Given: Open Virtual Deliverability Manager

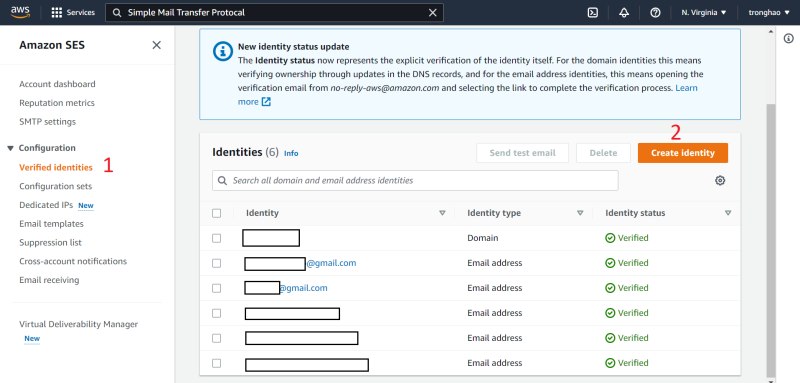Looking at the screenshot, I should [x=79, y=324].
